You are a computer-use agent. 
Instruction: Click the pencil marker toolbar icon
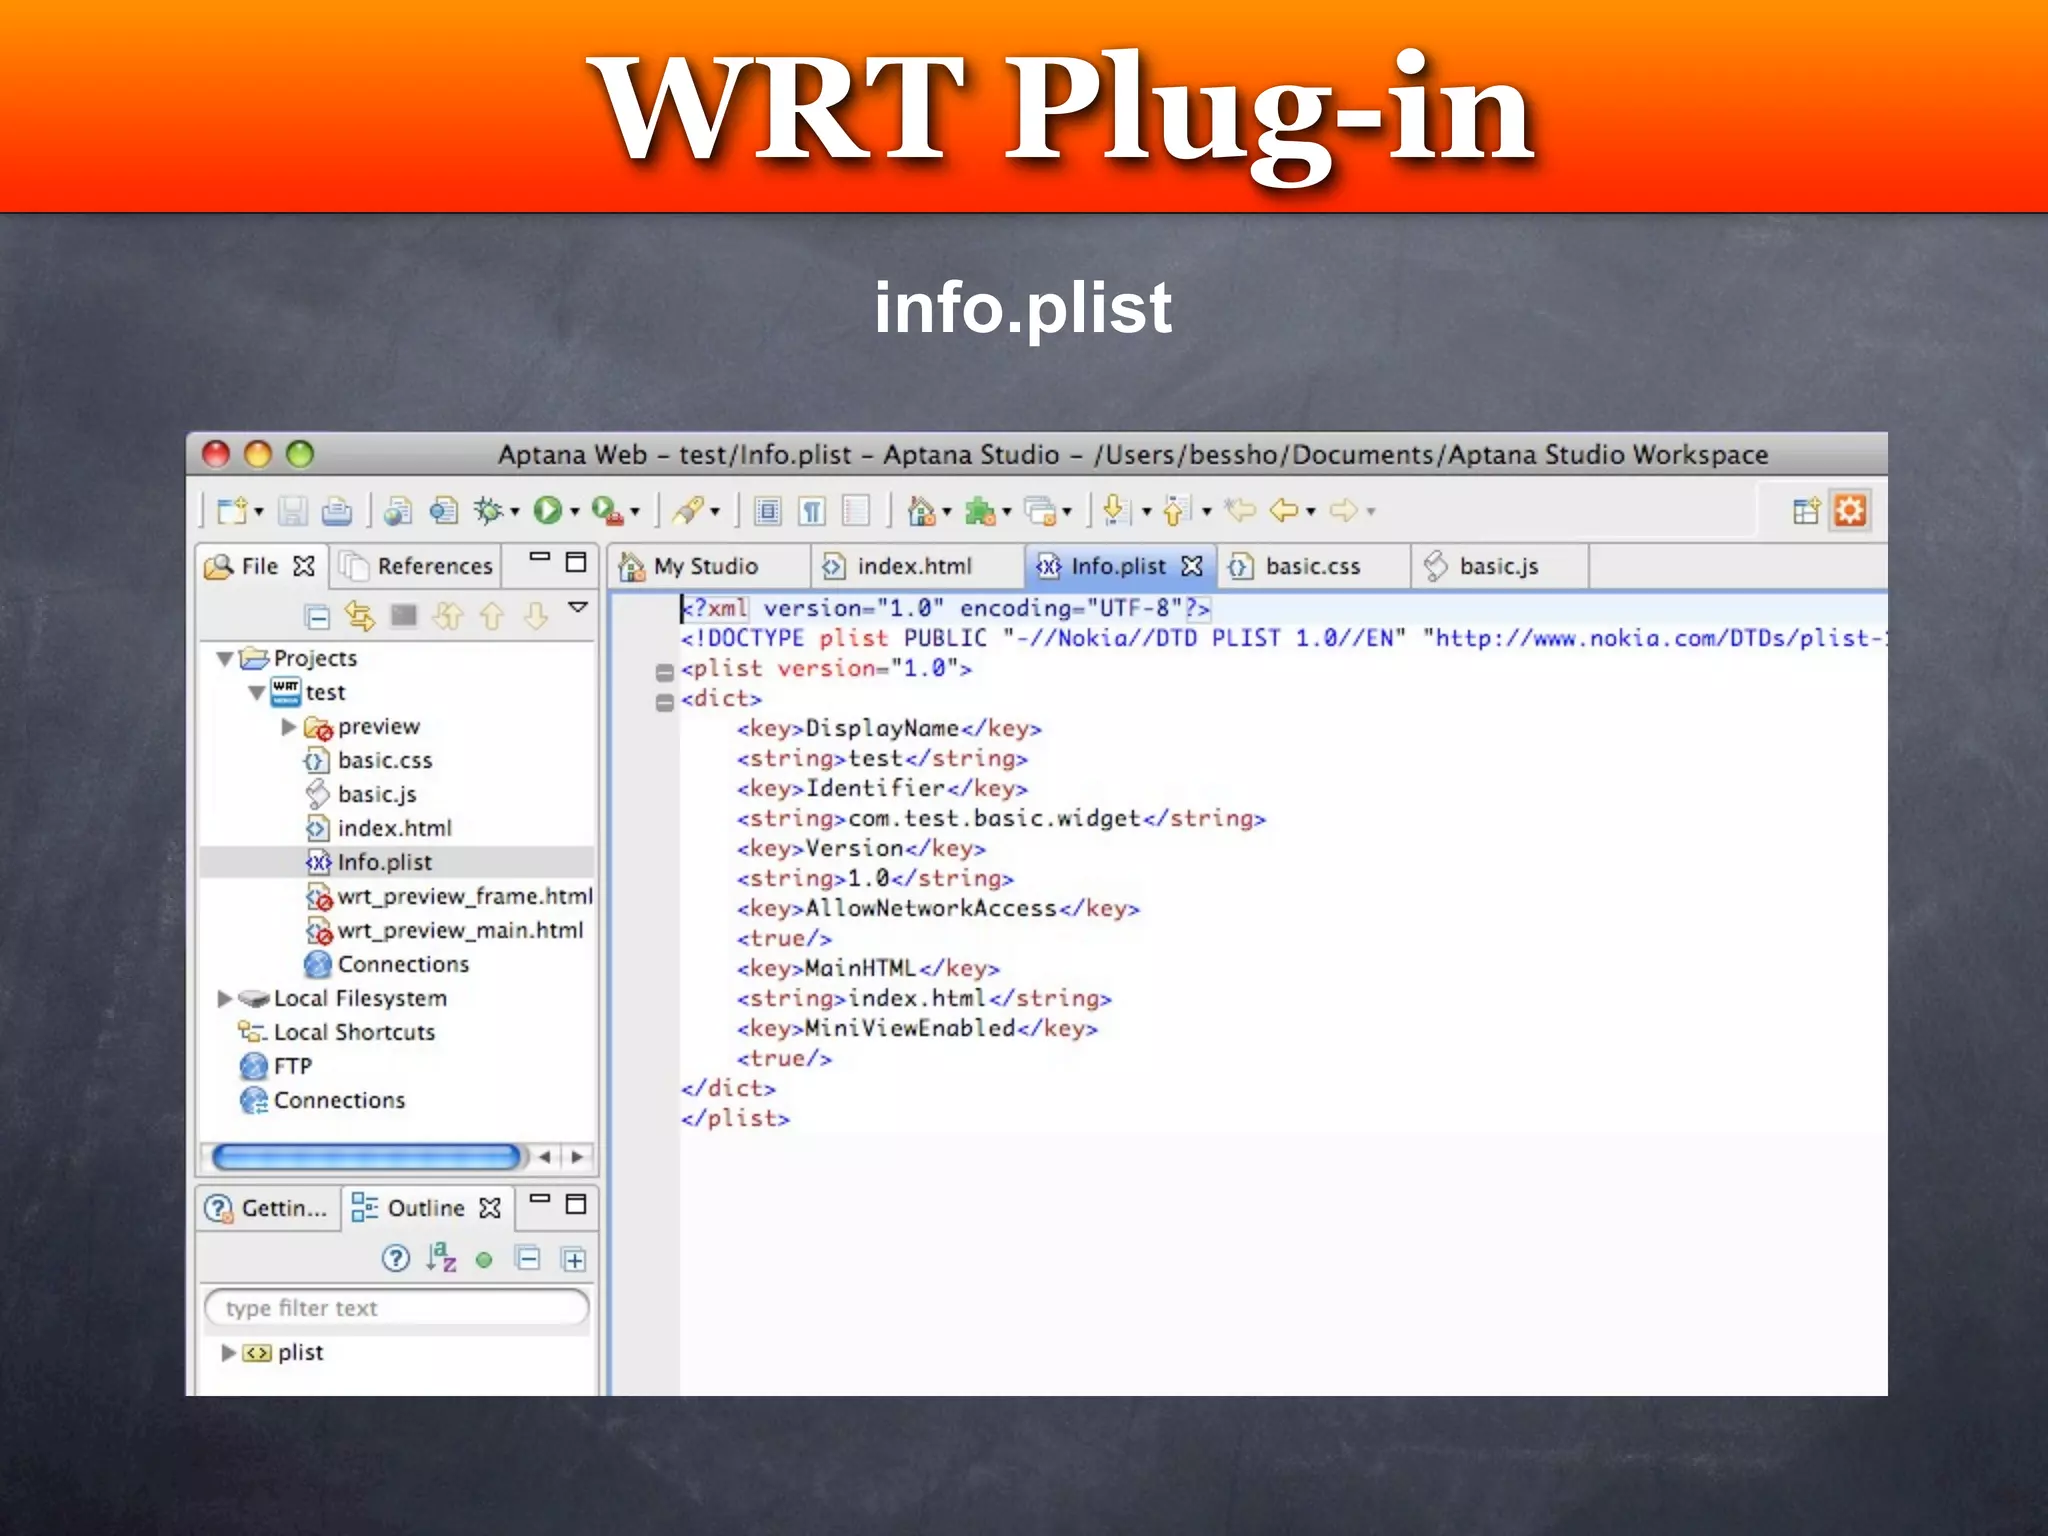688,511
